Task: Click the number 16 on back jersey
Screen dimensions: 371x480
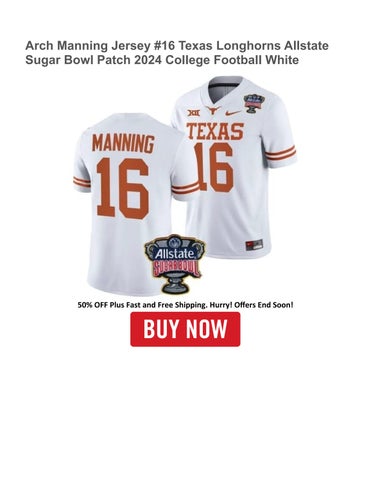Action: click(122, 188)
